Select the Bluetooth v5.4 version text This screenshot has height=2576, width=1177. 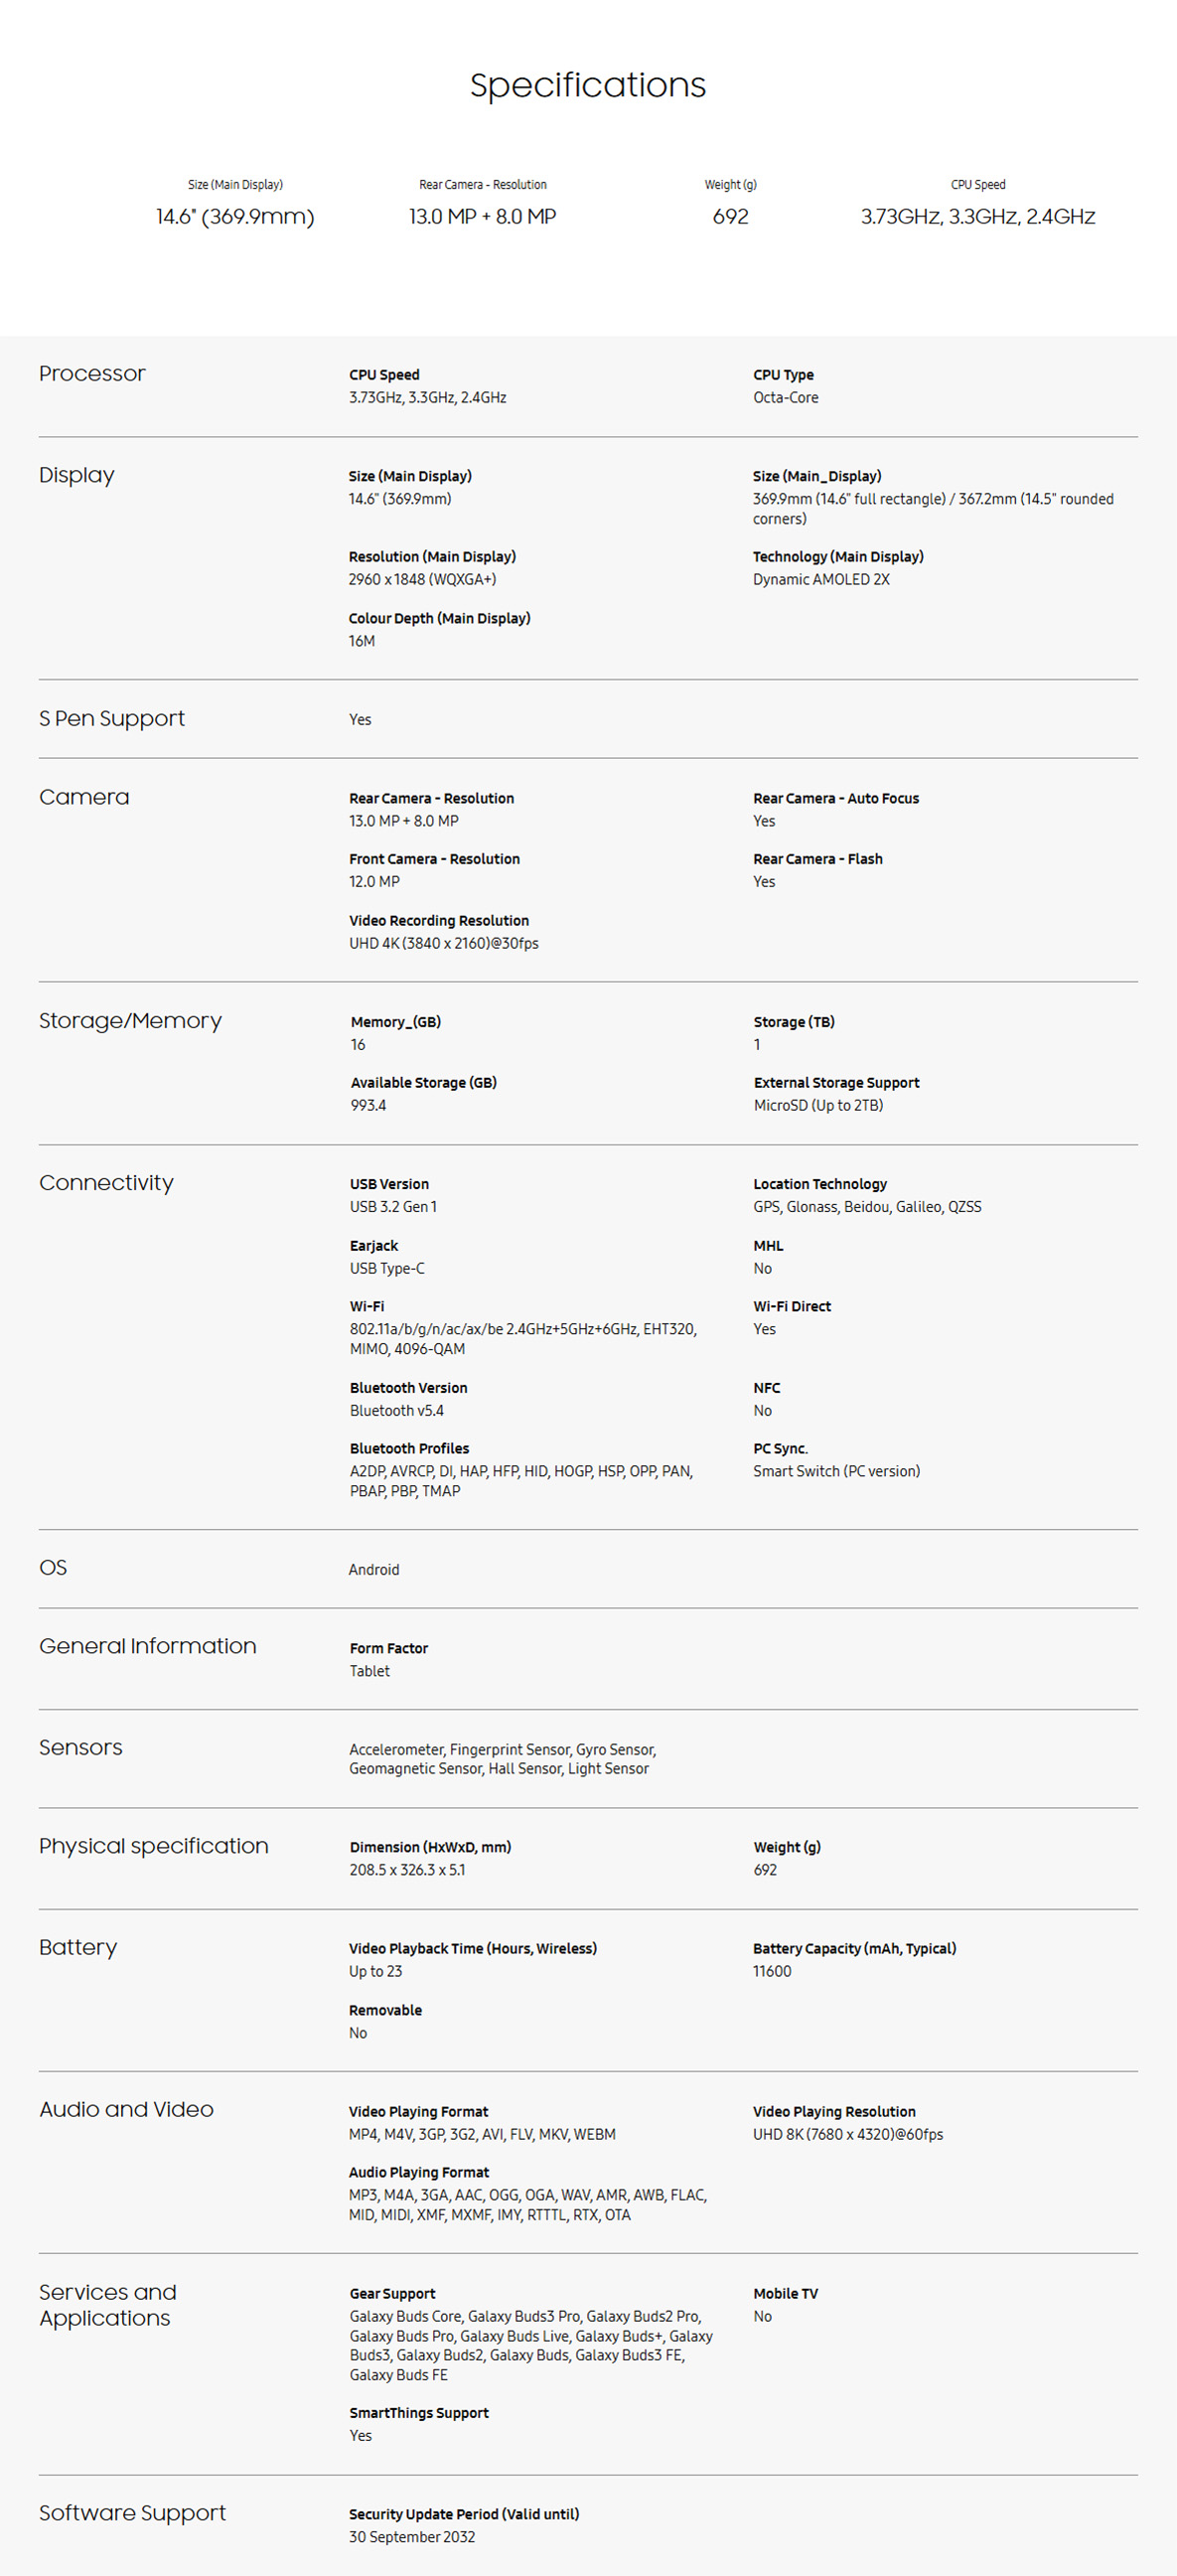click(x=396, y=1411)
